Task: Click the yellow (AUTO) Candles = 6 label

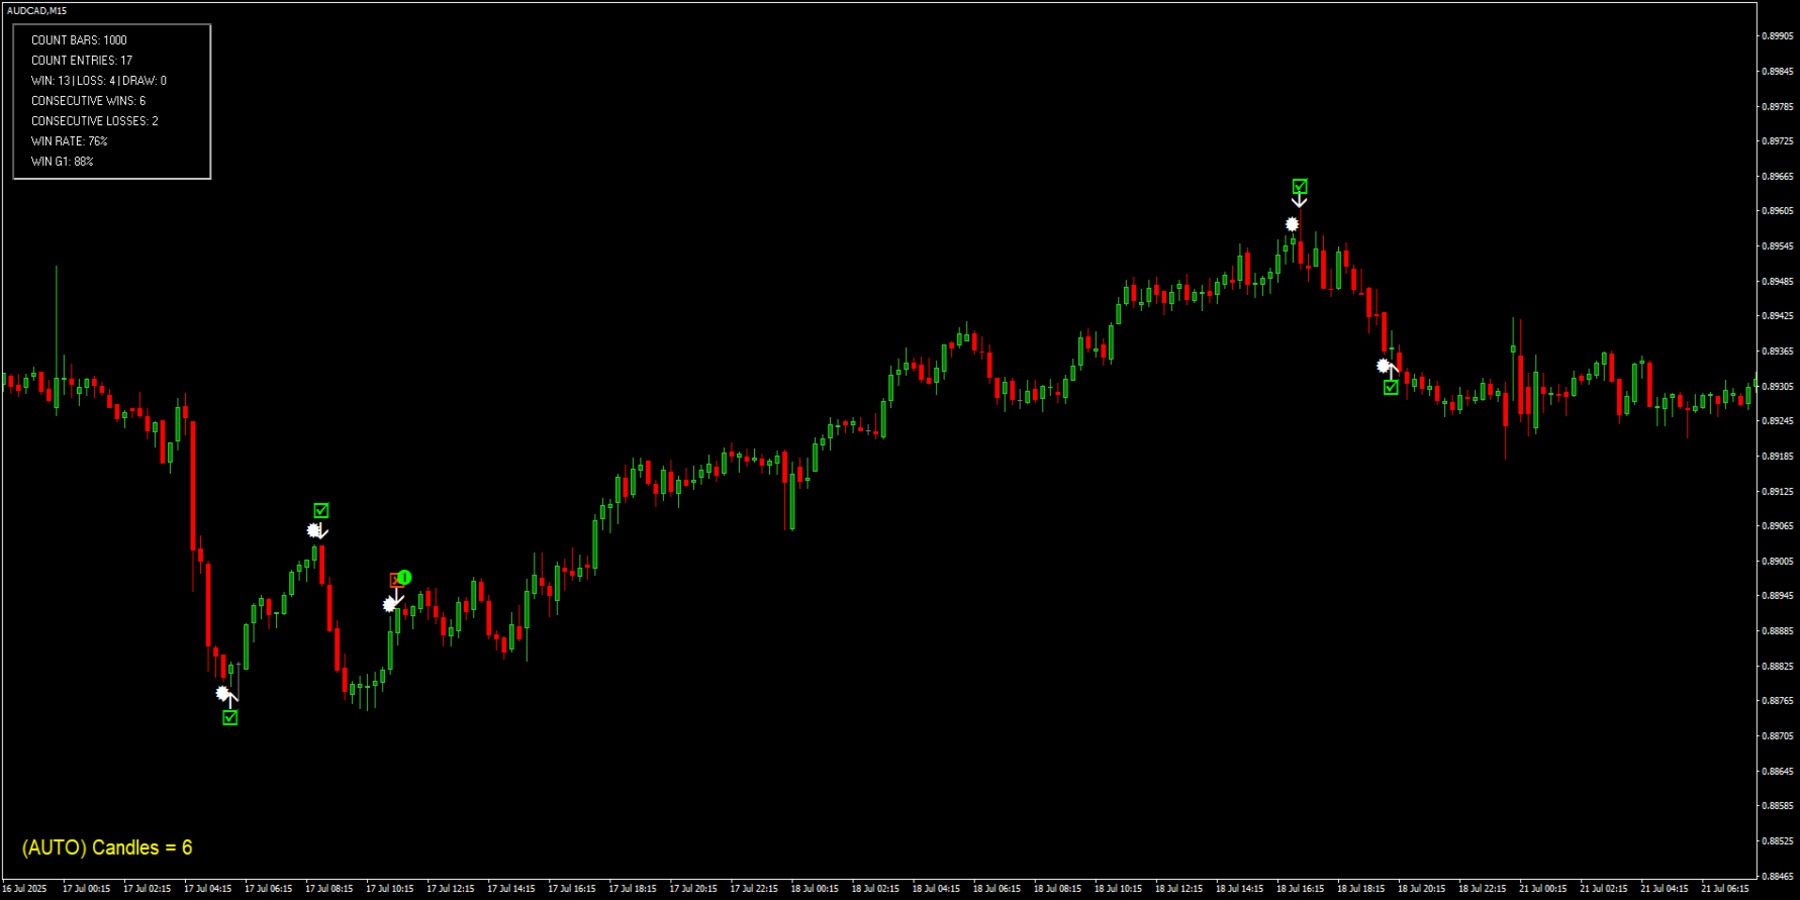Action: [x=107, y=848]
